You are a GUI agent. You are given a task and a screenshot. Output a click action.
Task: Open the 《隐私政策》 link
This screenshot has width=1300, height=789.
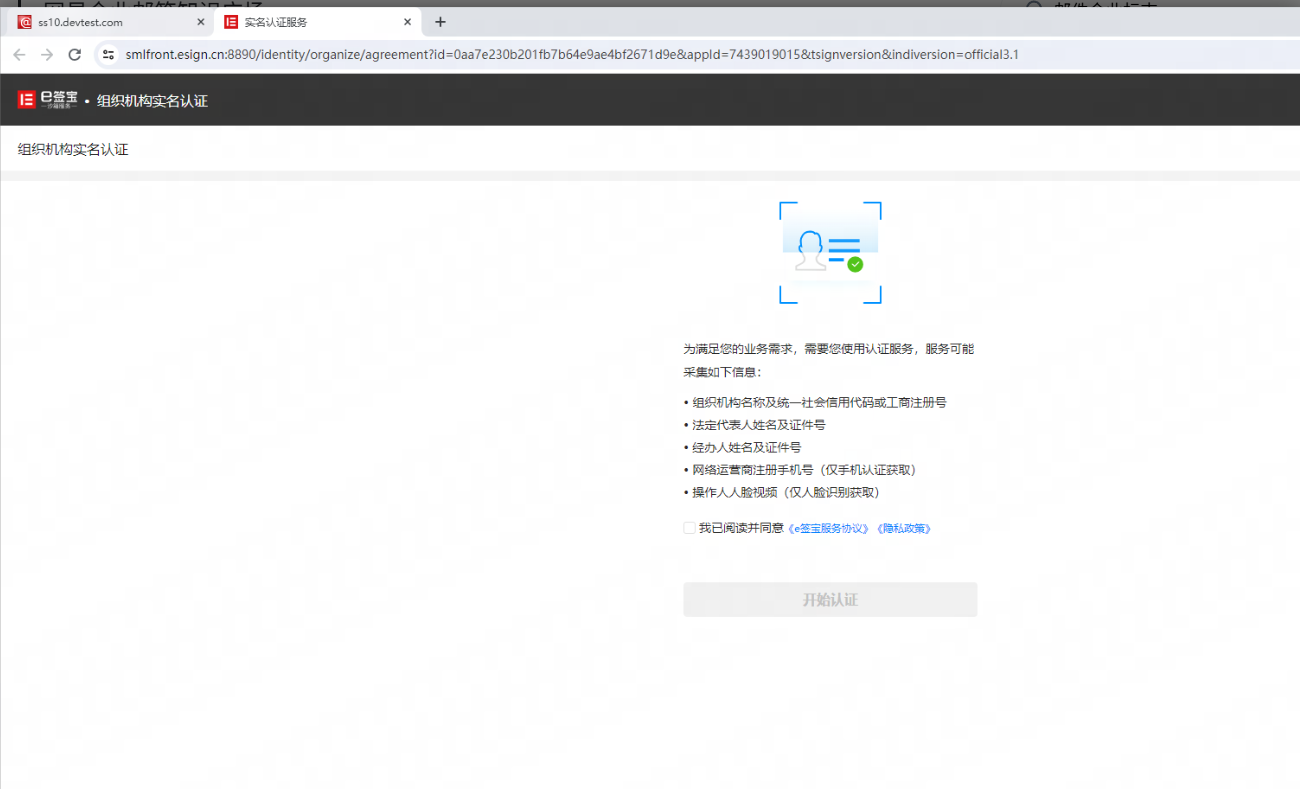[904, 529]
